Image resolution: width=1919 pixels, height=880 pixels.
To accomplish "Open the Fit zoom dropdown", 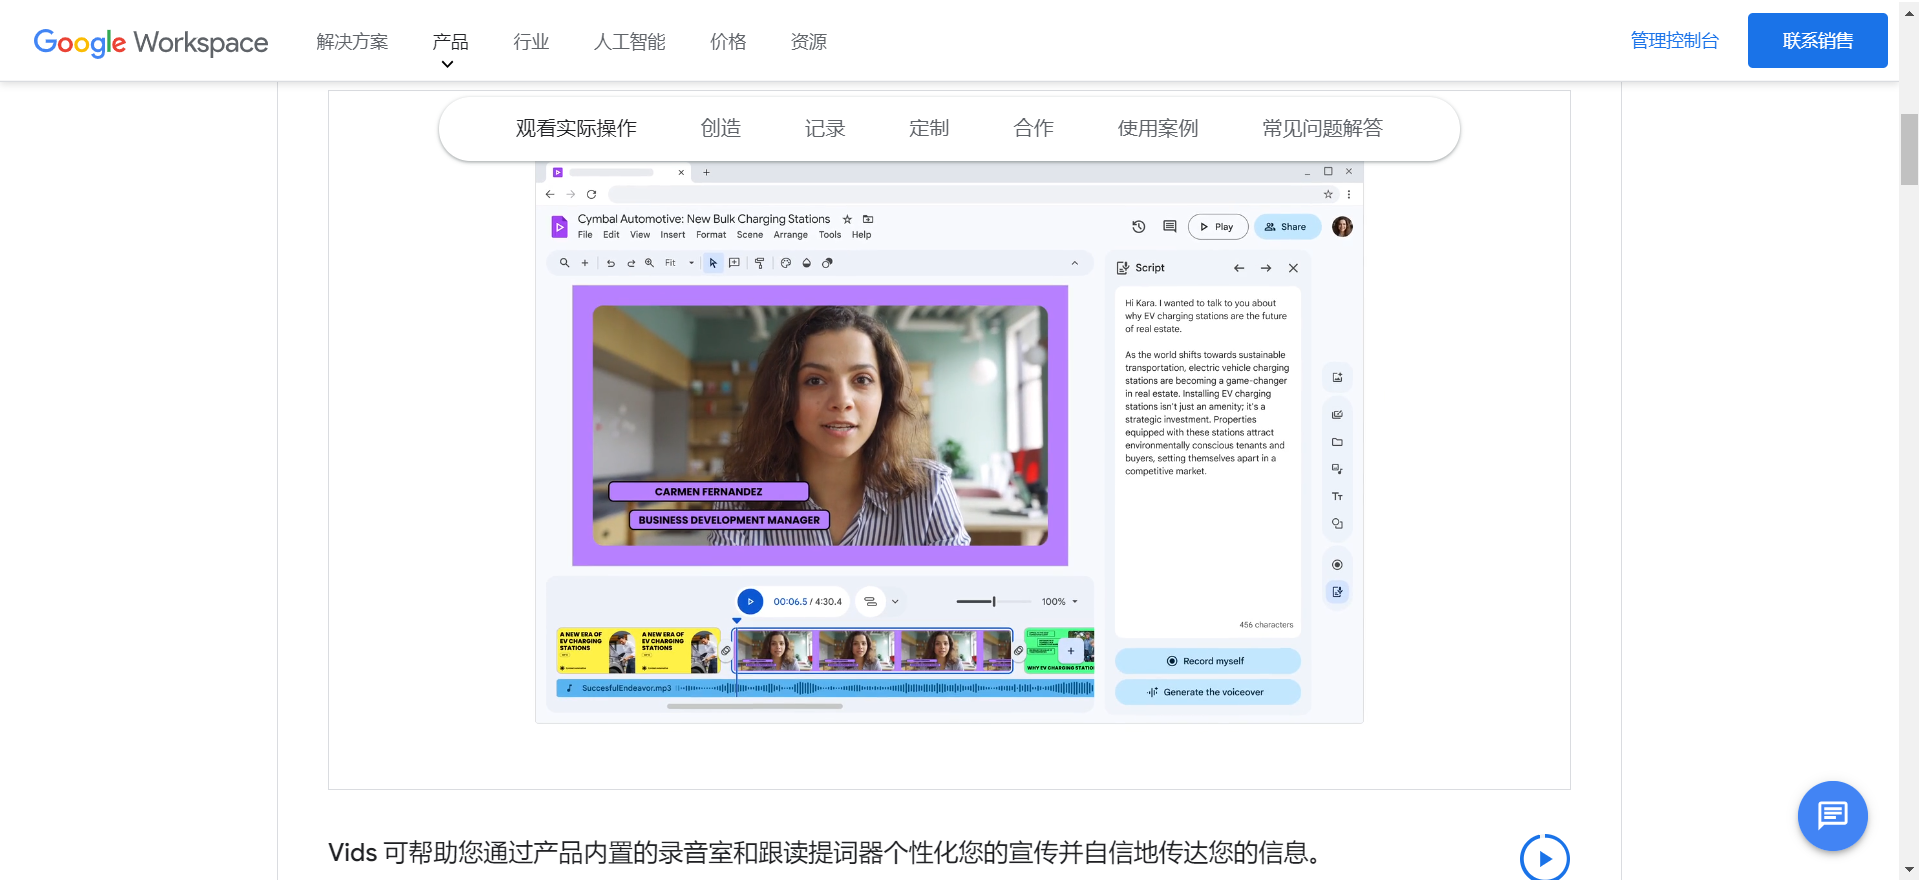I will tap(680, 263).
